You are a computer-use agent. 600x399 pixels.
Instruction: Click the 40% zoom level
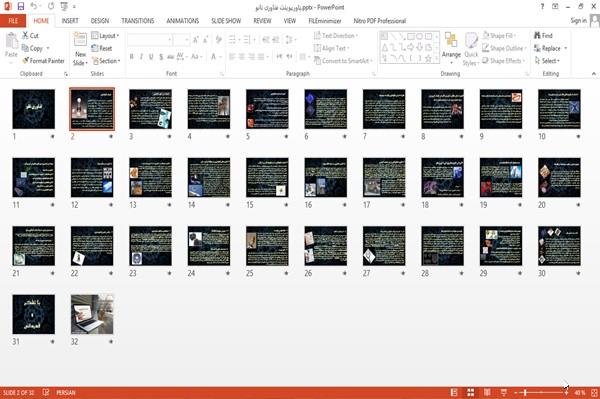pos(580,392)
